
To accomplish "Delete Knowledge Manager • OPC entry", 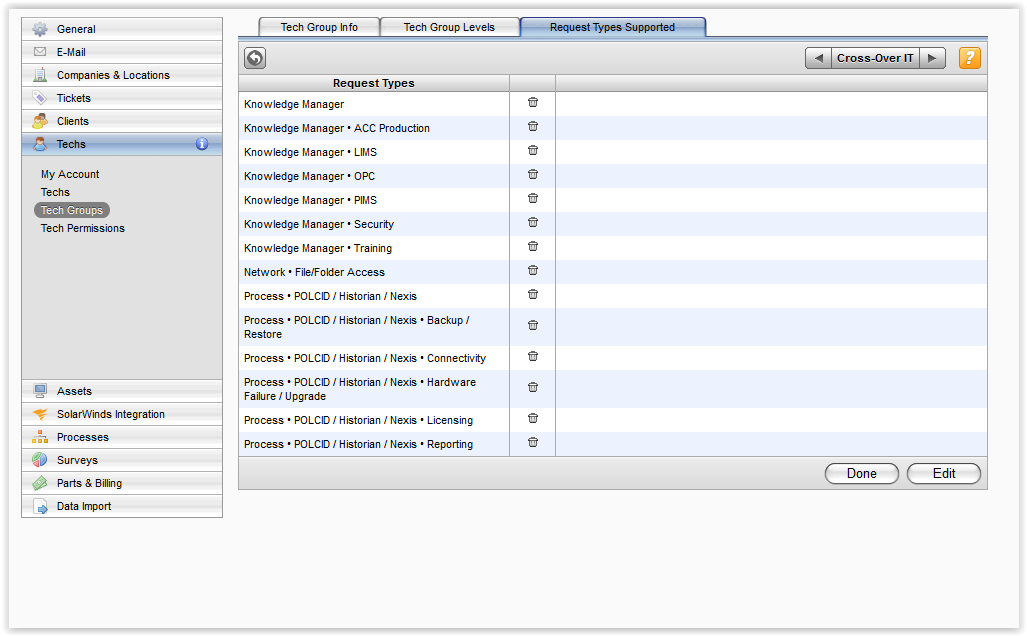I will 532,174.
